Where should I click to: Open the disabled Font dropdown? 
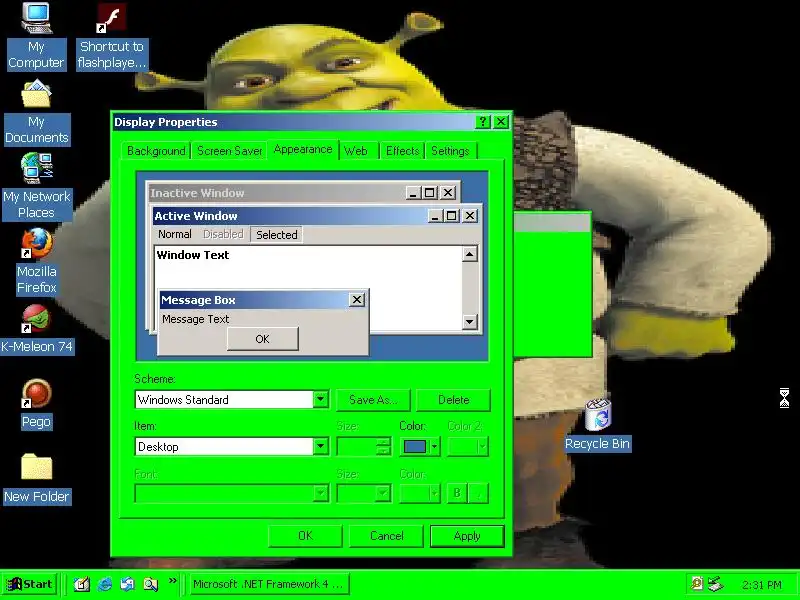232,493
